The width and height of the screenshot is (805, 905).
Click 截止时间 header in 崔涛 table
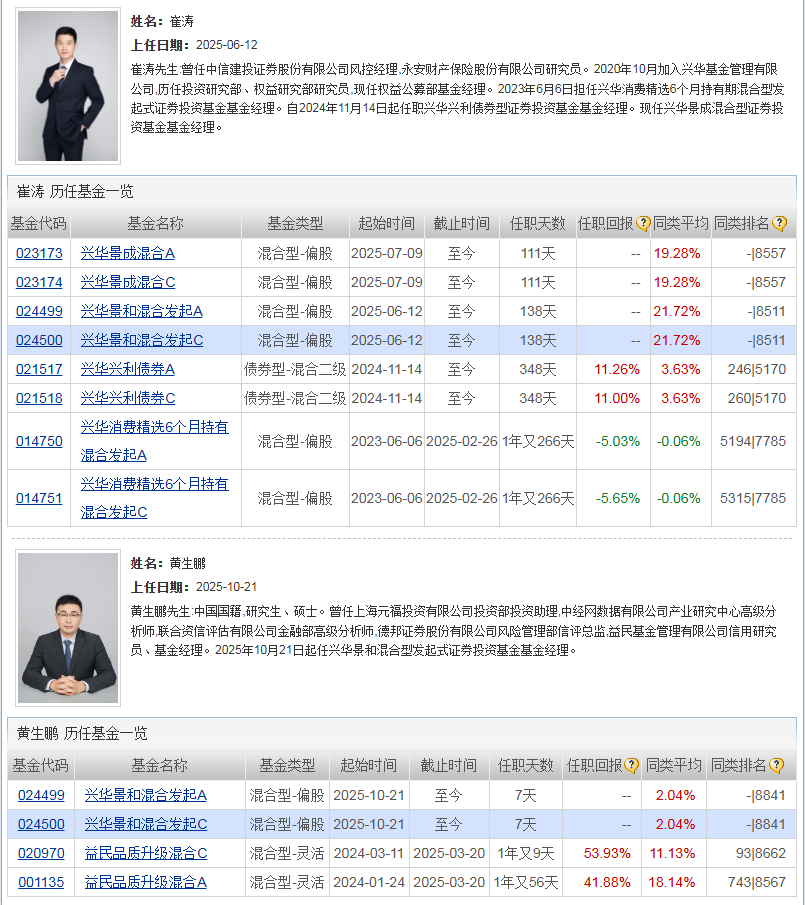[x=462, y=223]
